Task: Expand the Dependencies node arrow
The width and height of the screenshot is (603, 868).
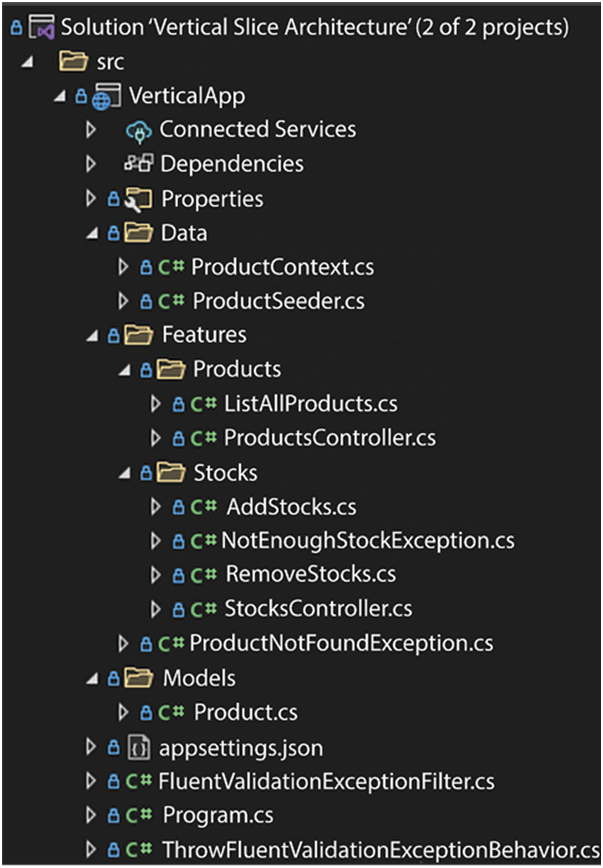Action: coord(92,164)
